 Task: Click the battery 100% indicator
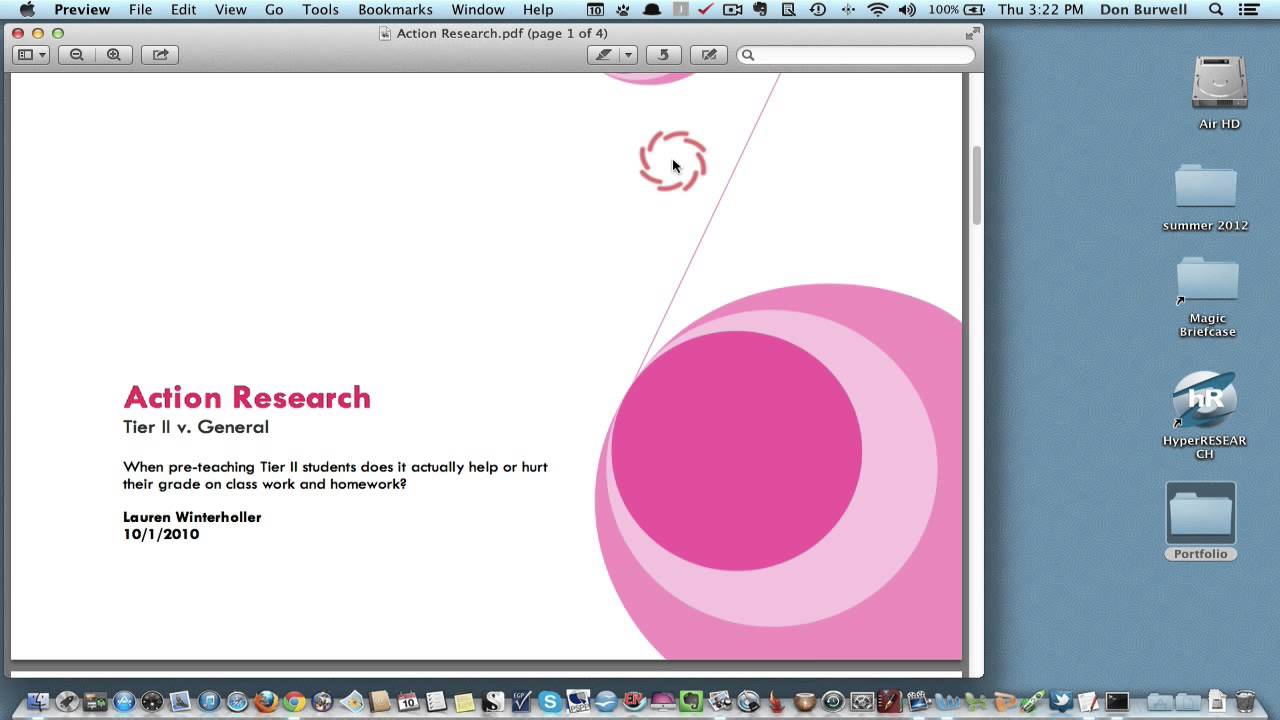[x=957, y=10]
